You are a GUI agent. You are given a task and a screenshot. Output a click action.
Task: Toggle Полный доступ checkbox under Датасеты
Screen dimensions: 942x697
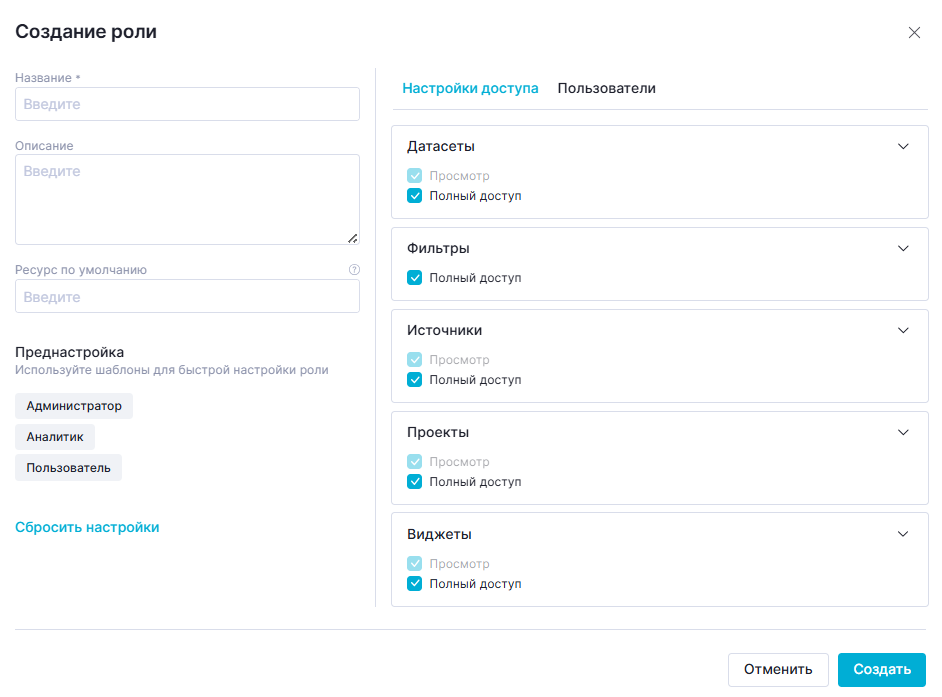415,196
